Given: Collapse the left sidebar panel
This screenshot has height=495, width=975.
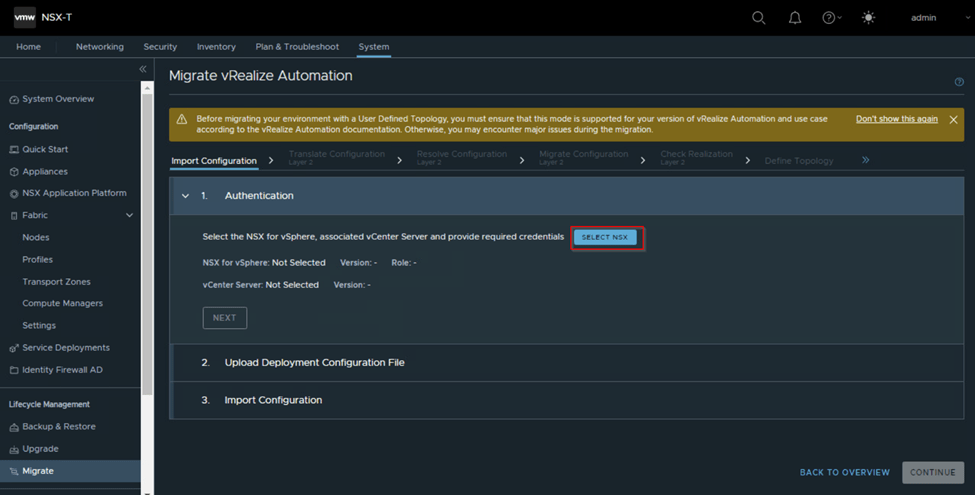Looking at the screenshot, I should point(143,69).
